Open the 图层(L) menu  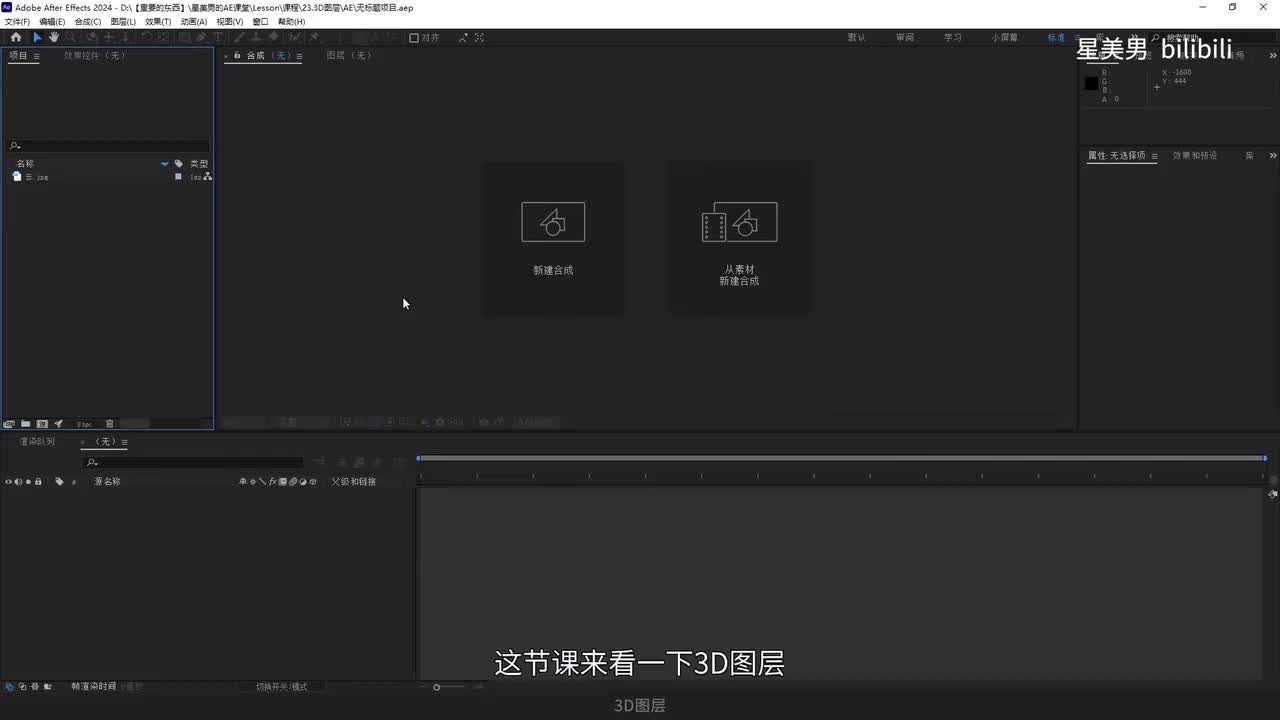click(x=123, y=21)
